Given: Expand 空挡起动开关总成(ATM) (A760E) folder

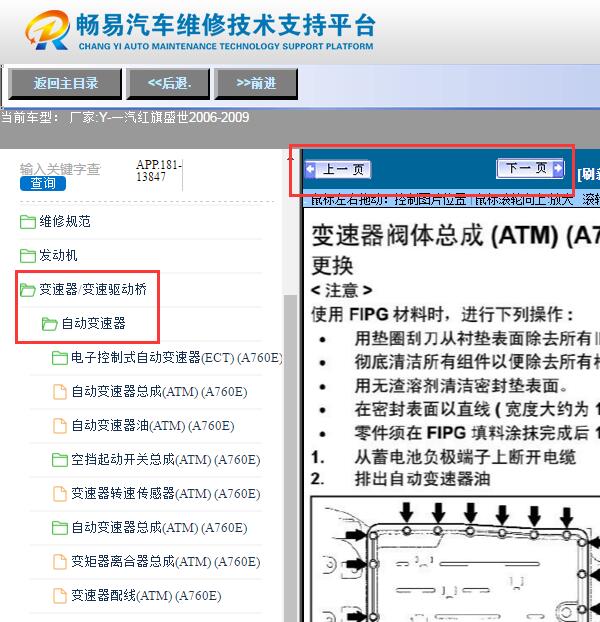Looking at the screenshot, I should coord(156,460).
